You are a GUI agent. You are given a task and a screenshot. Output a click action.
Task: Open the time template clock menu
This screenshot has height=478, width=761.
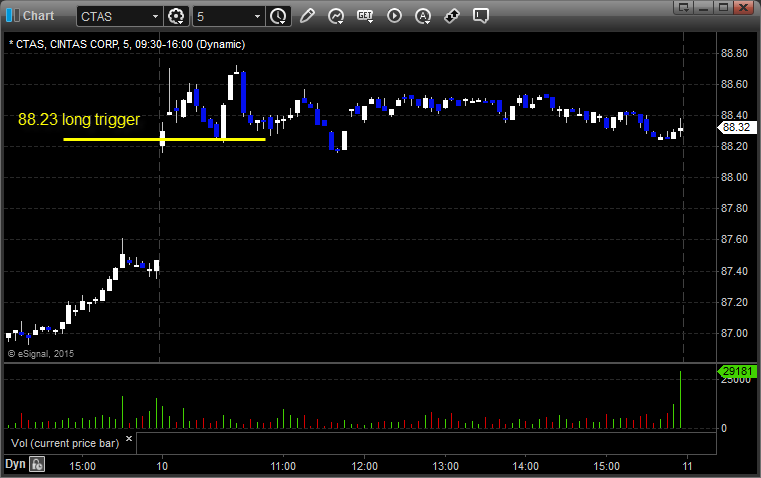point(279,16)
